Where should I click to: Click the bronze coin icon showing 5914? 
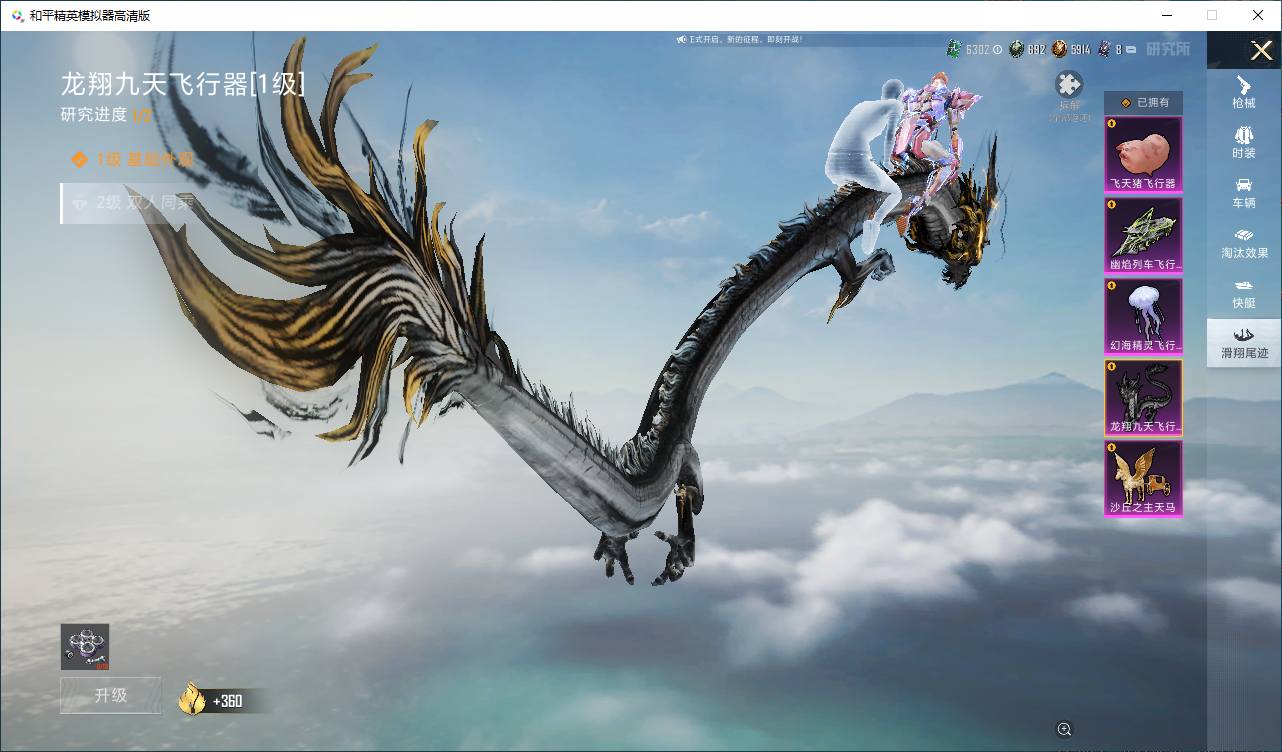1059,48
